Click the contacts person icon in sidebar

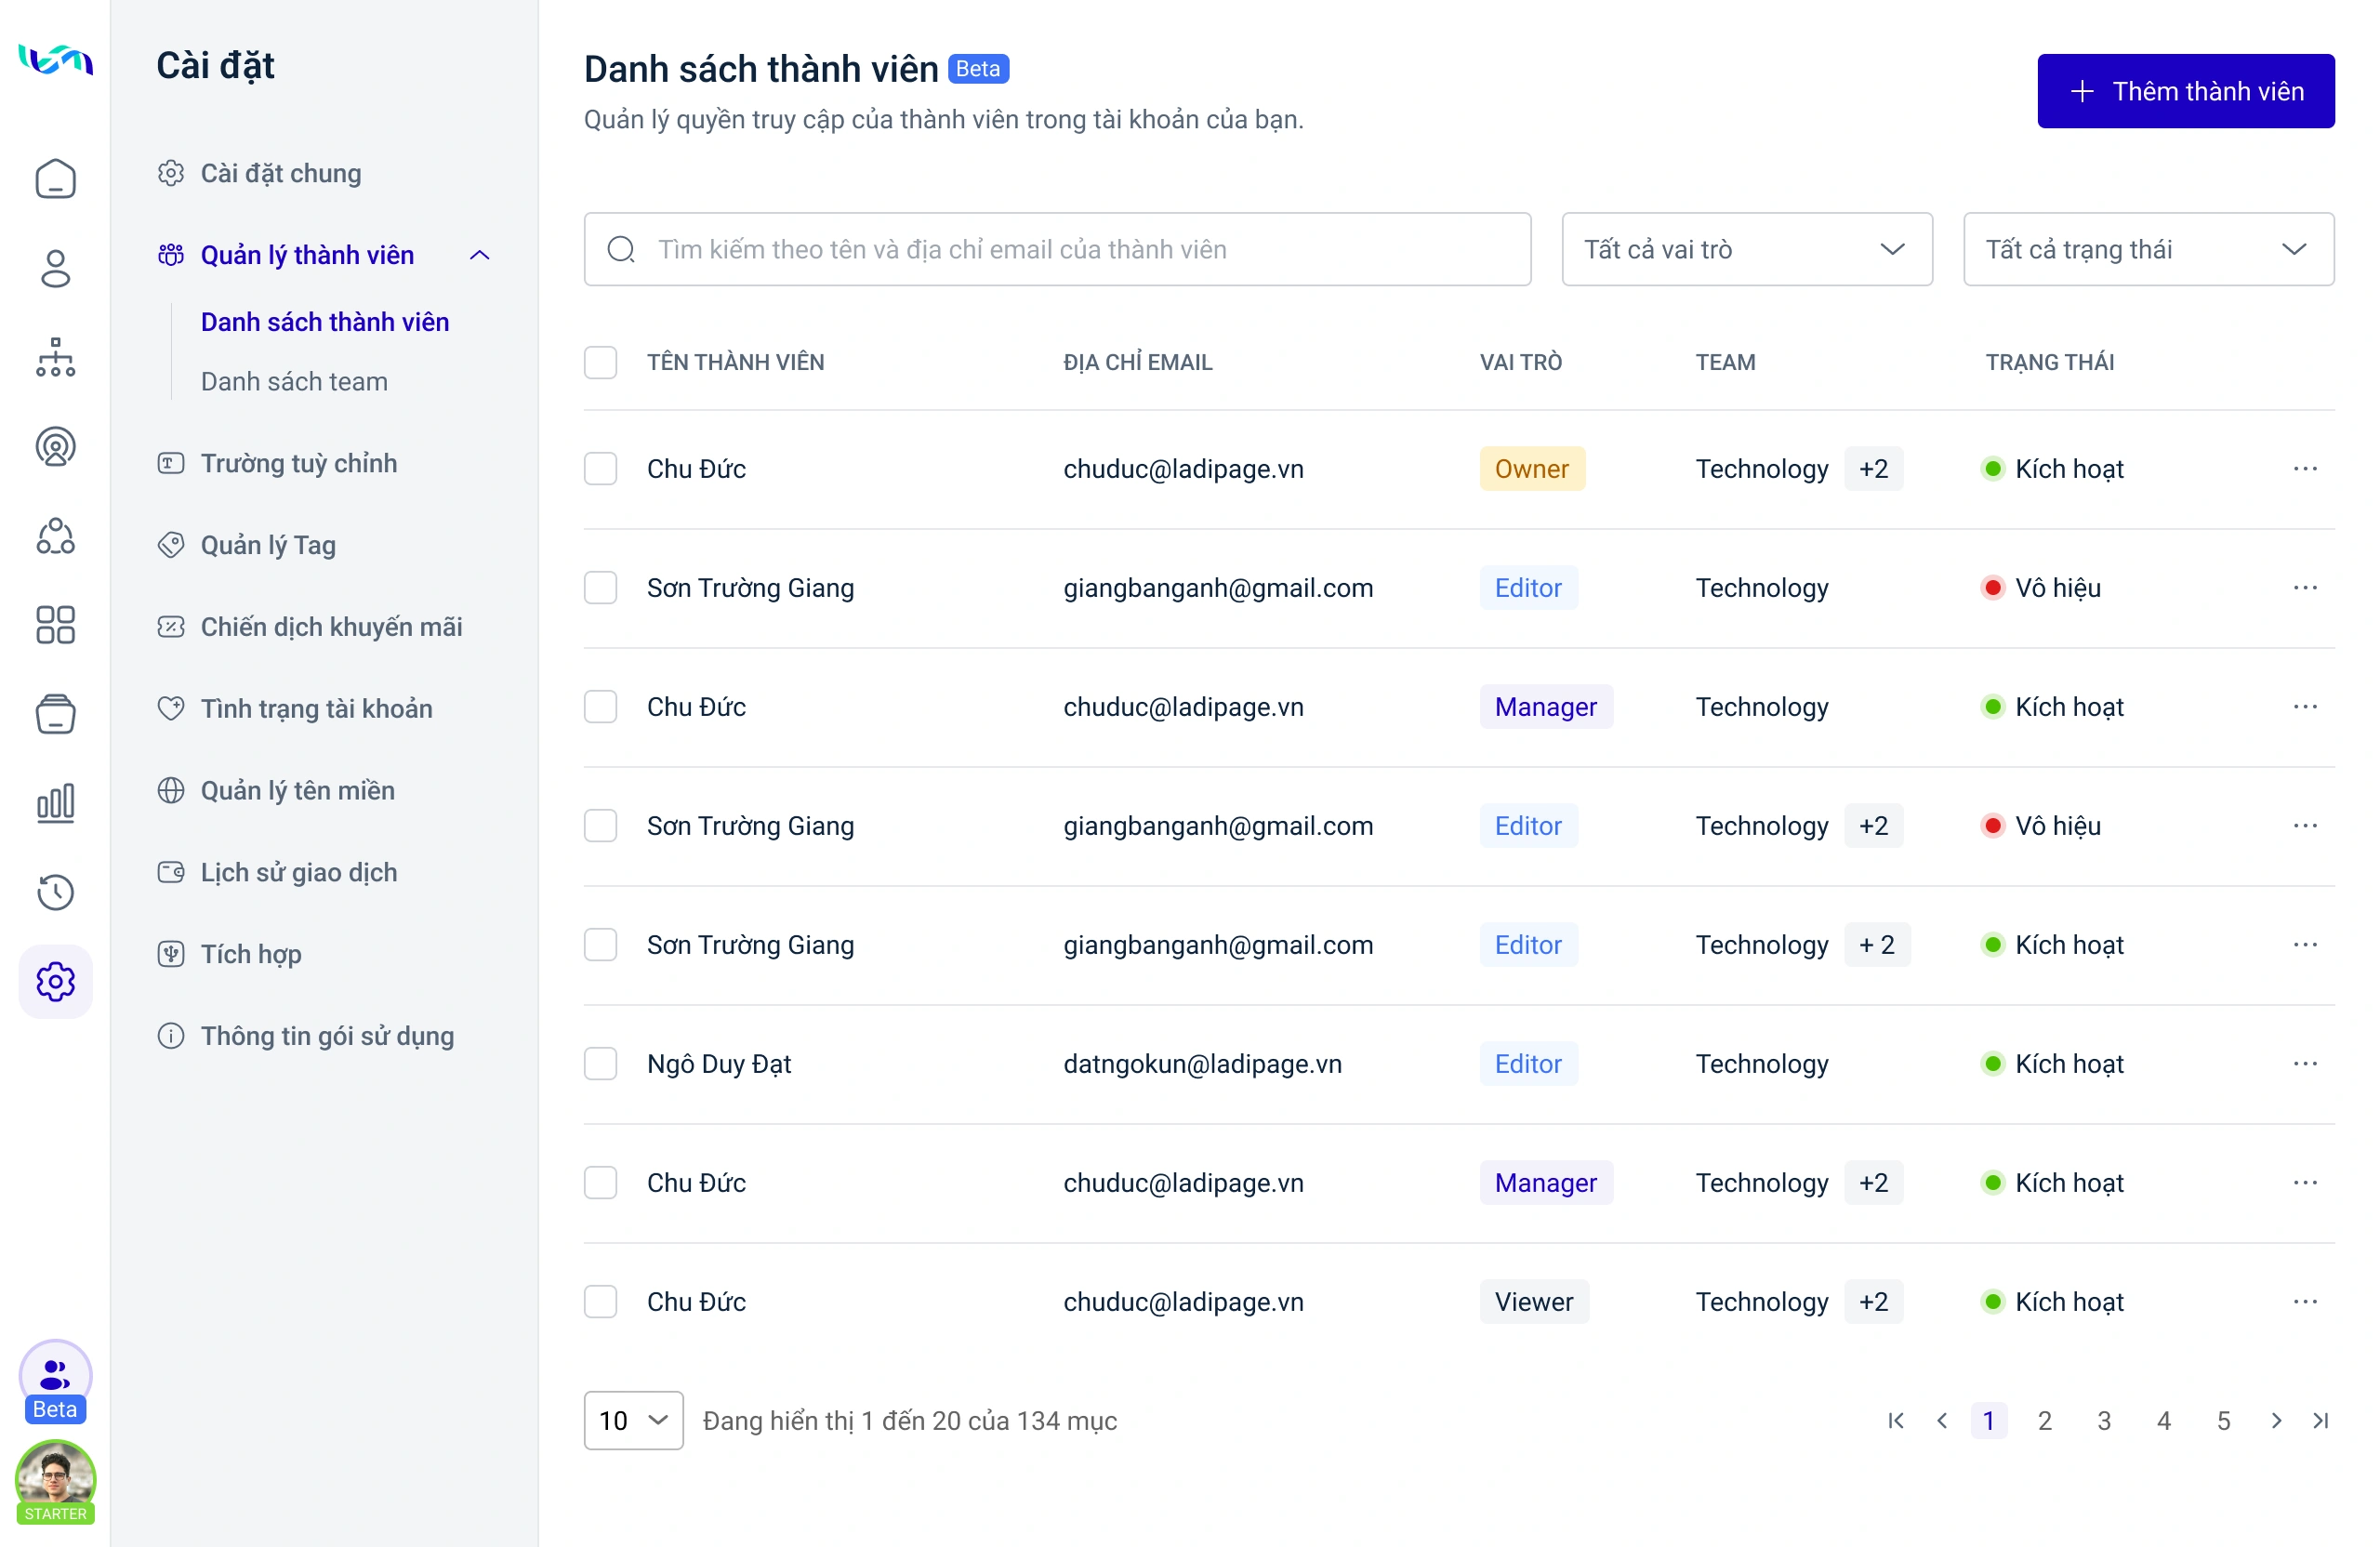tap(55, 268)
